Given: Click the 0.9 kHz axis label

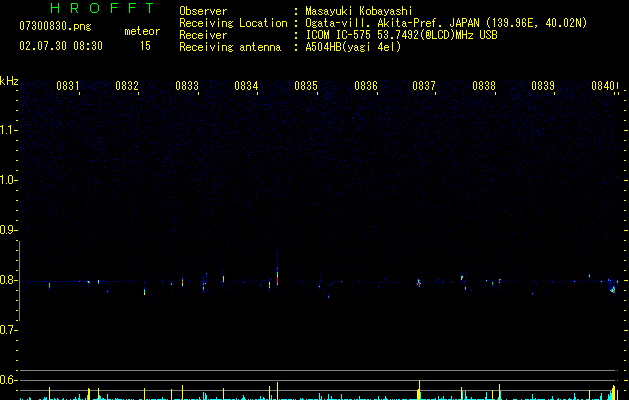Looking at the screenshot, I should tap(8, 230).
